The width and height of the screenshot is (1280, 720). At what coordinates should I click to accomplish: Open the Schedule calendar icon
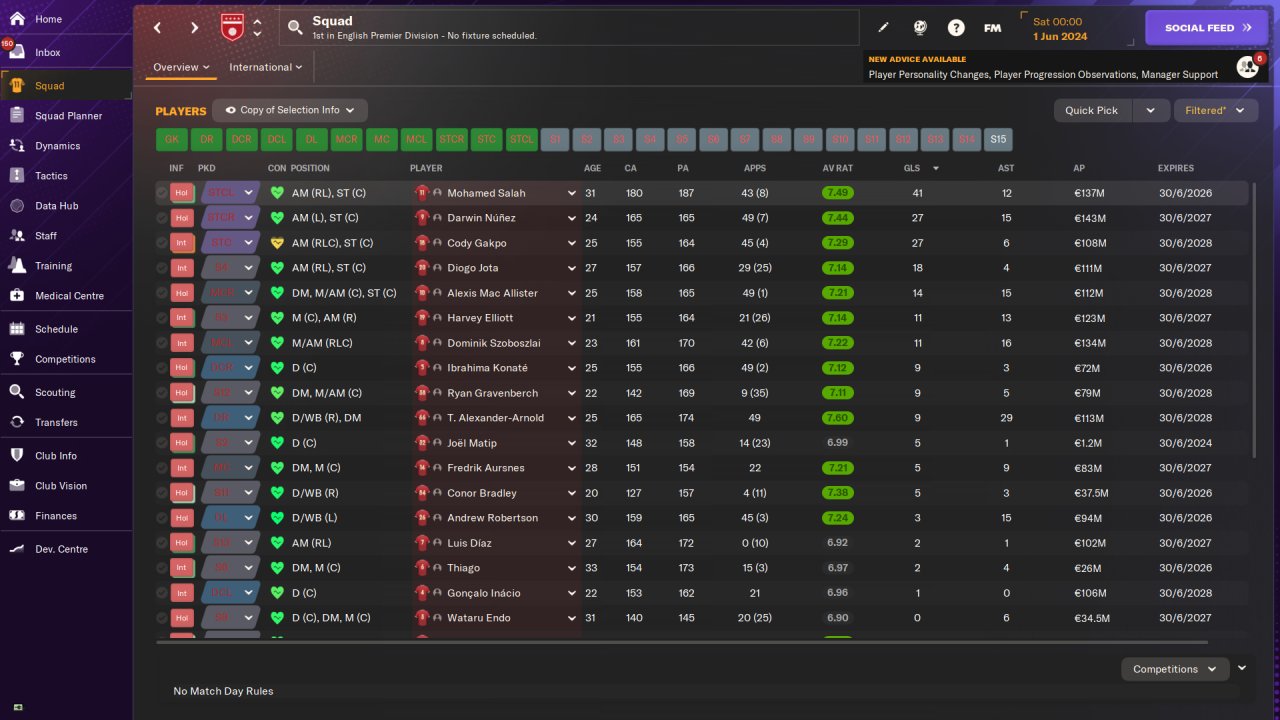click(x=17, y=329)
